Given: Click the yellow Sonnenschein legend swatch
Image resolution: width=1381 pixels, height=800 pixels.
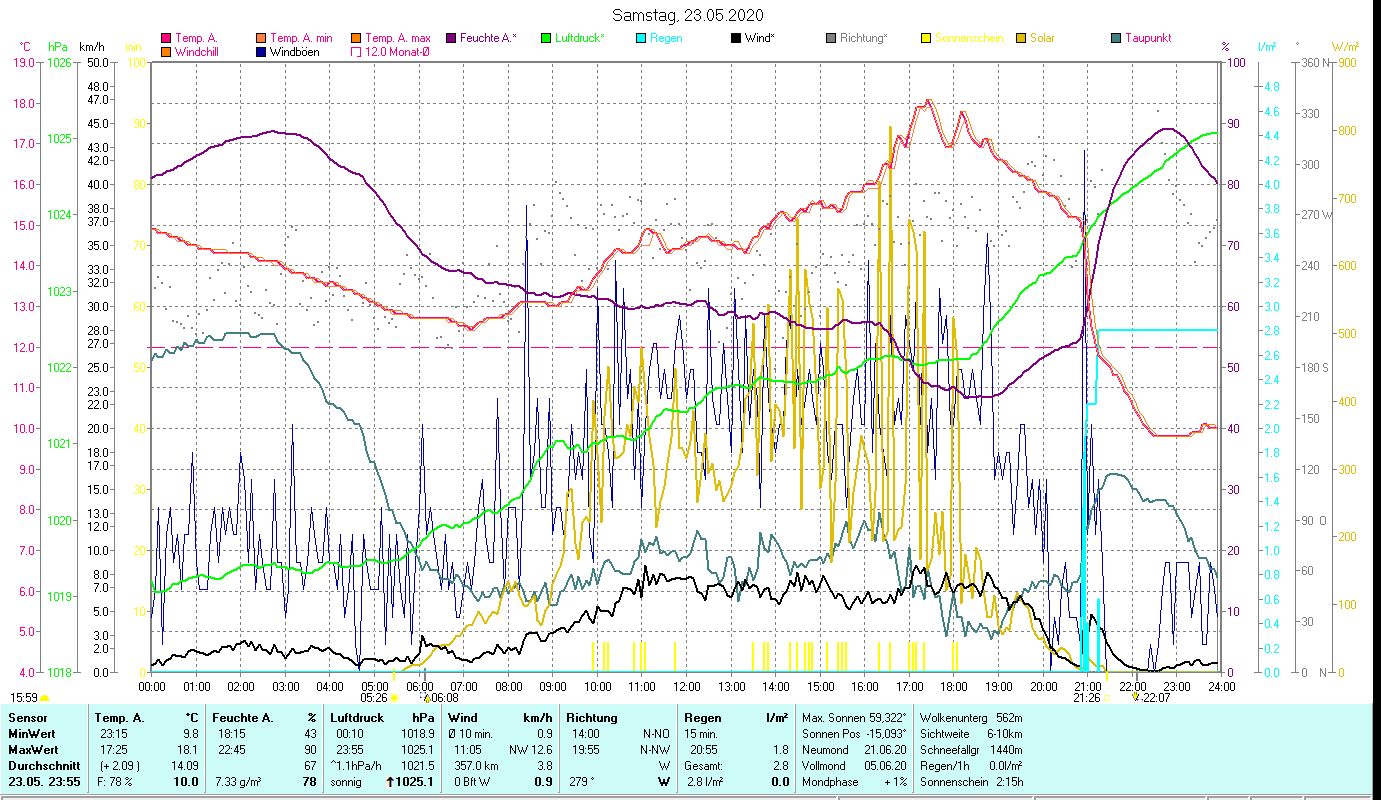Looking at the screenshot, I should (x=926, y=38).
